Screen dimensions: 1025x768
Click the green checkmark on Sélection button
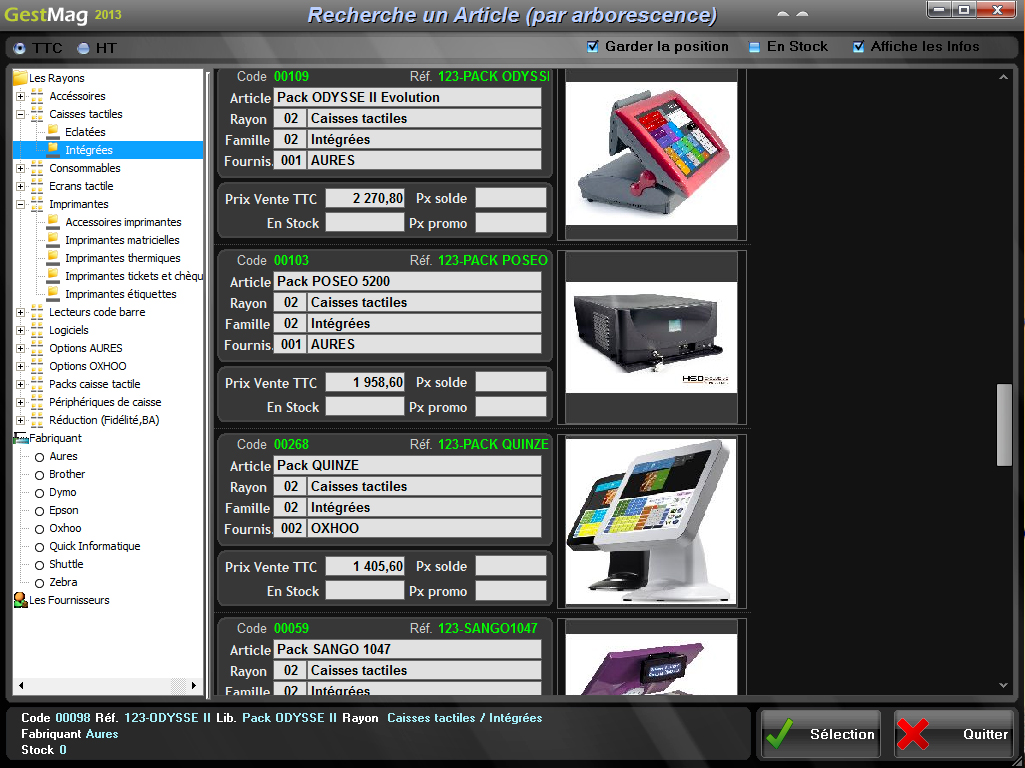pos(779,734)
